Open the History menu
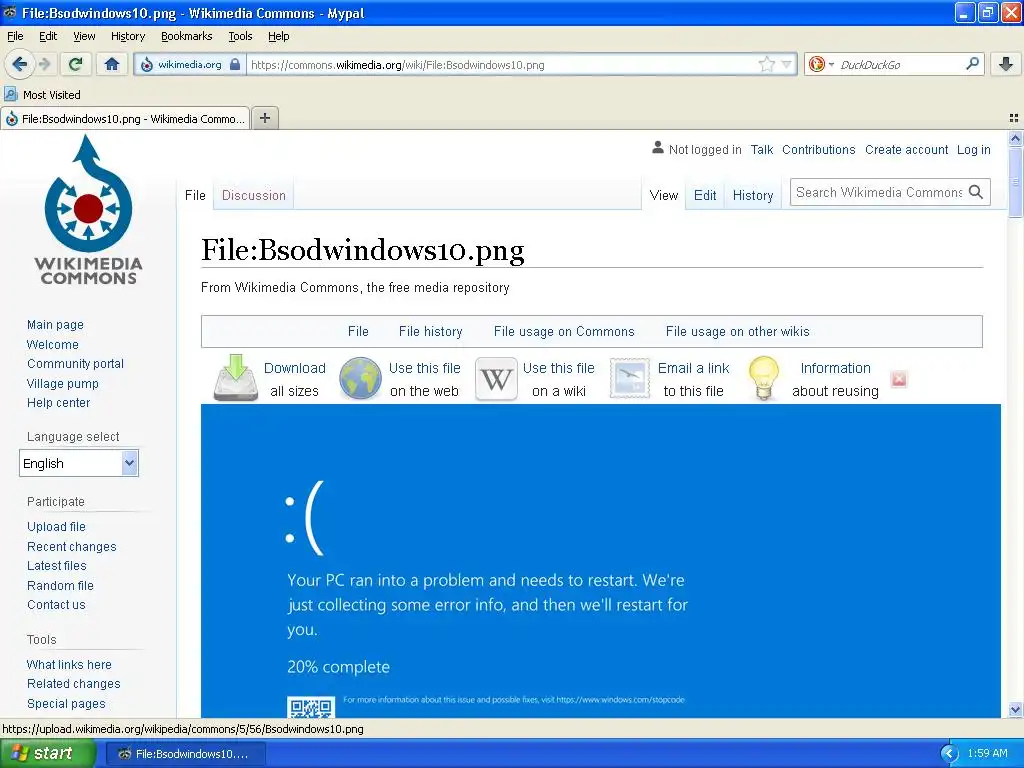The height and width of the screenshot is (768, 1024). pos(127,36)
